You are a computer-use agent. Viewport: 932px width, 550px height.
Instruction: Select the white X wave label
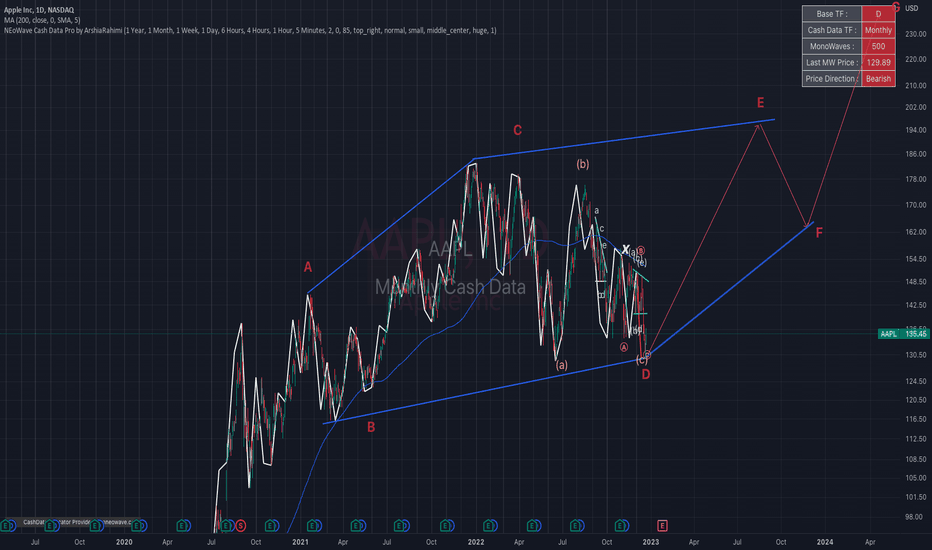(625, 249)
